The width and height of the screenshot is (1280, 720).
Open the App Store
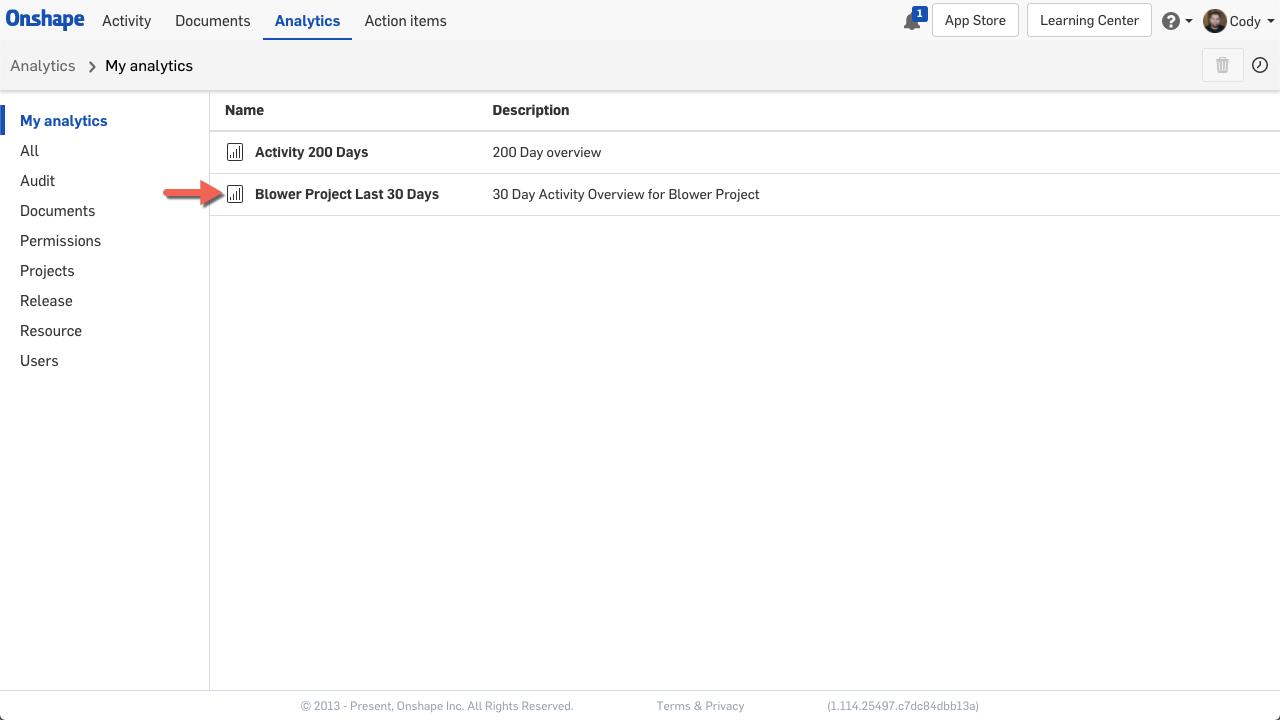point(974,20)
